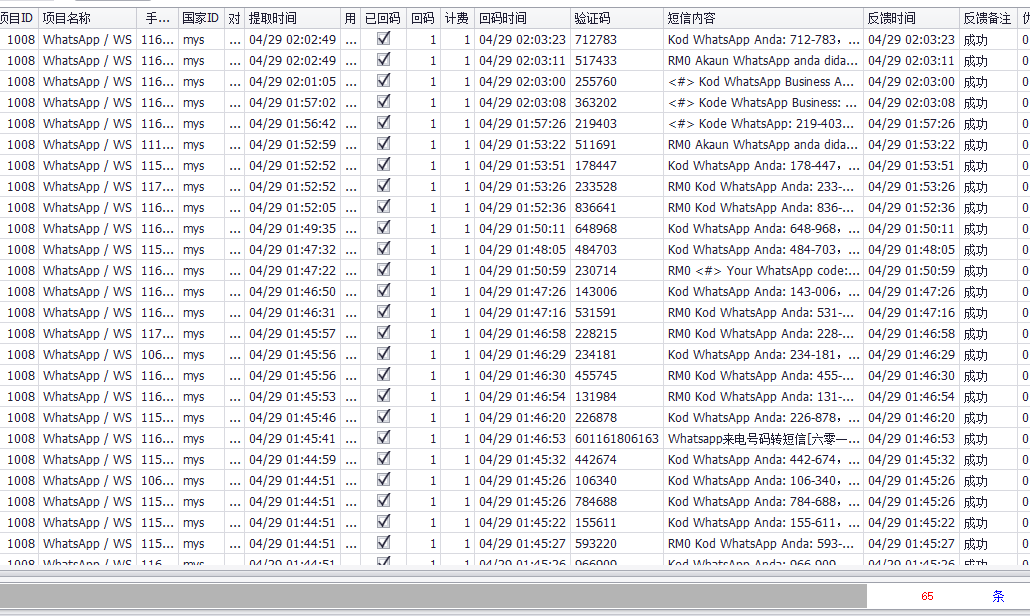Select verification code 226878 cell
The image size is (1030, 616).
click(x=617, y=418)
